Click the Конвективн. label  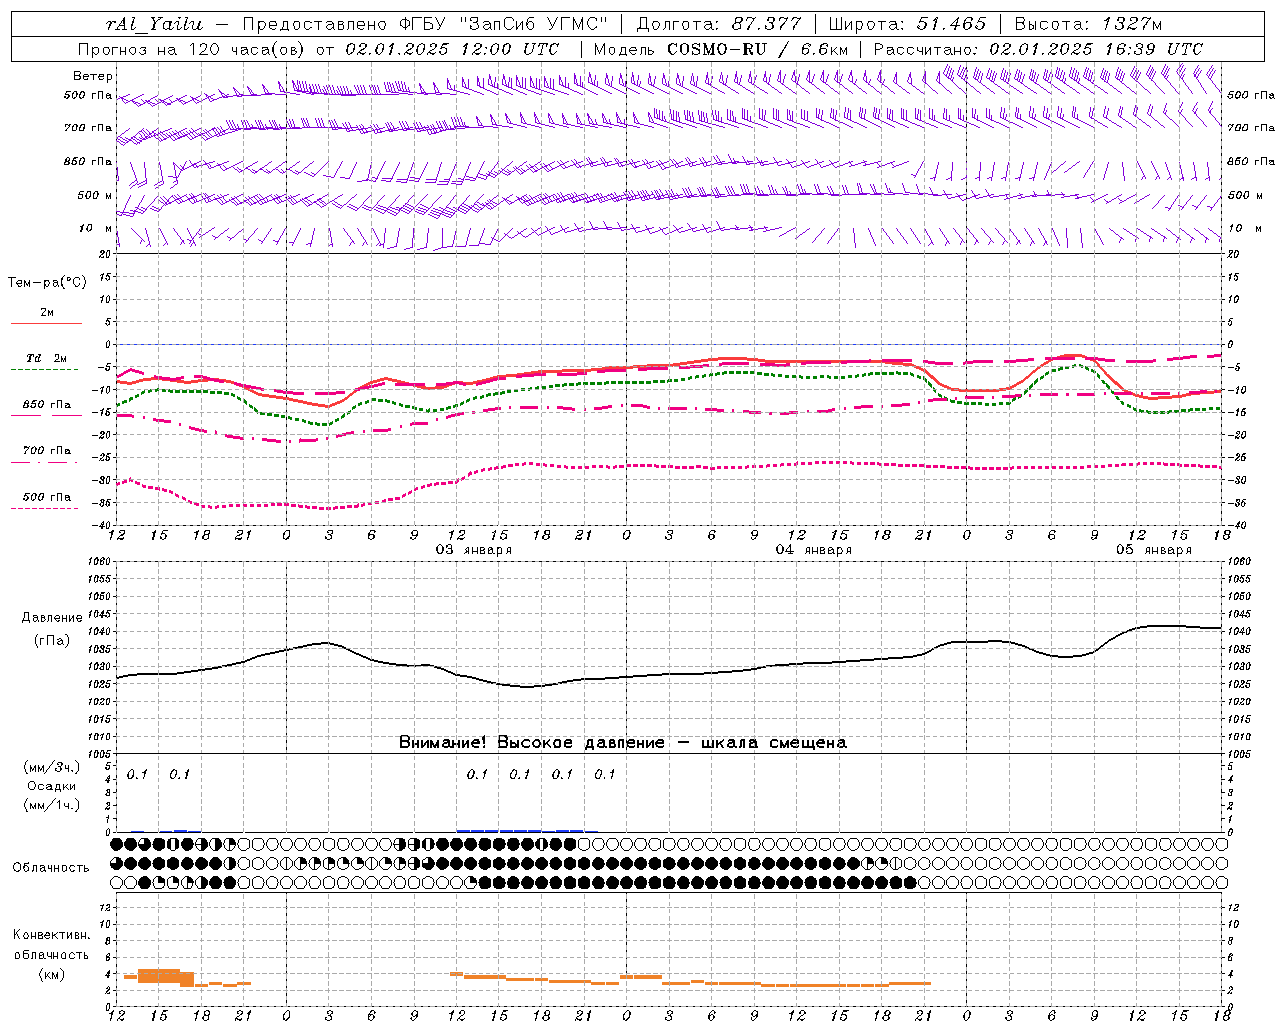(51, 935)
